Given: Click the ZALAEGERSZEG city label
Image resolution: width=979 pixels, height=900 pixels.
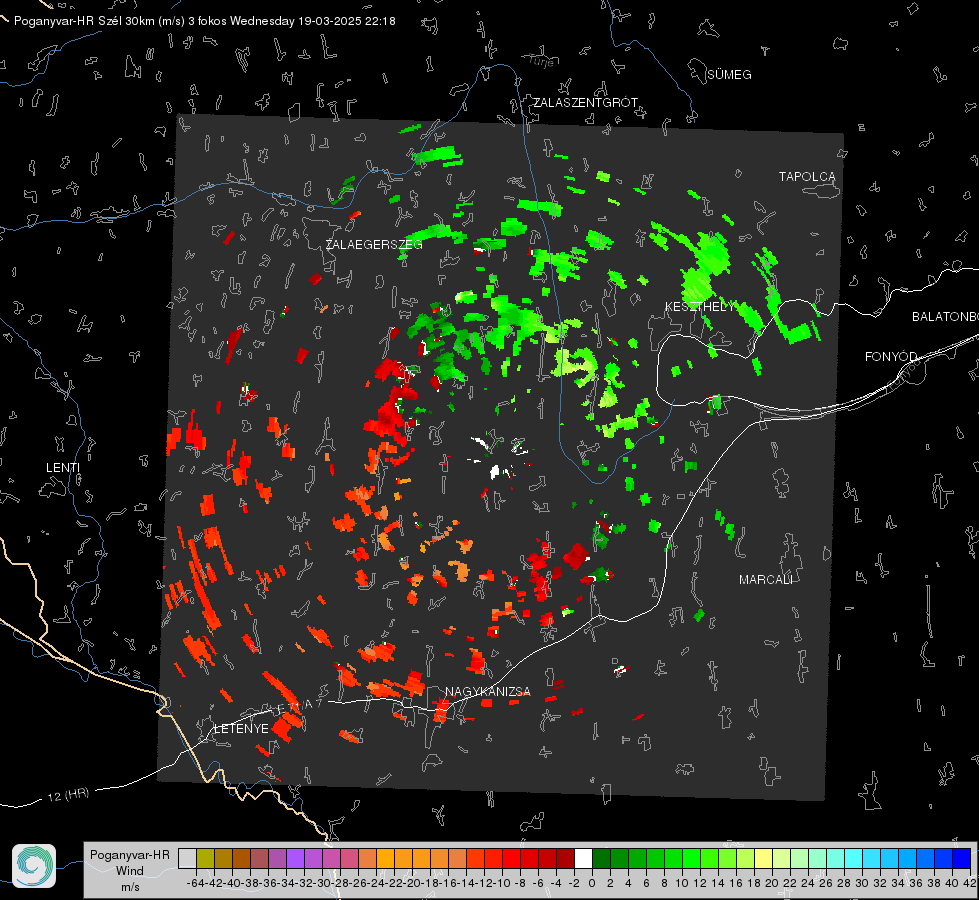Looking at the screenshot, I should 374,245.
